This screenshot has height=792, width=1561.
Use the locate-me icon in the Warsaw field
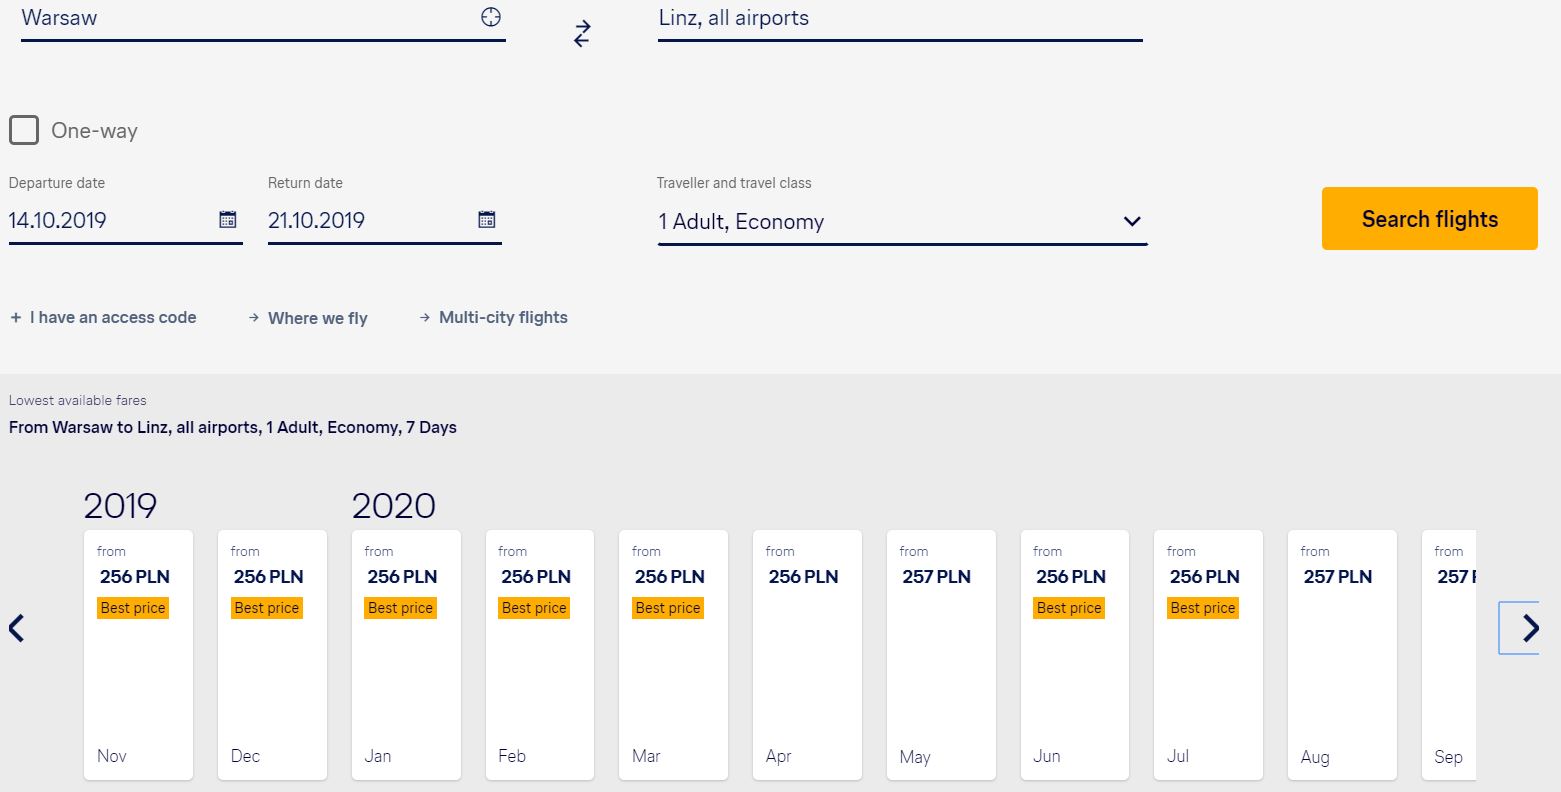click(x=490, y=17)
